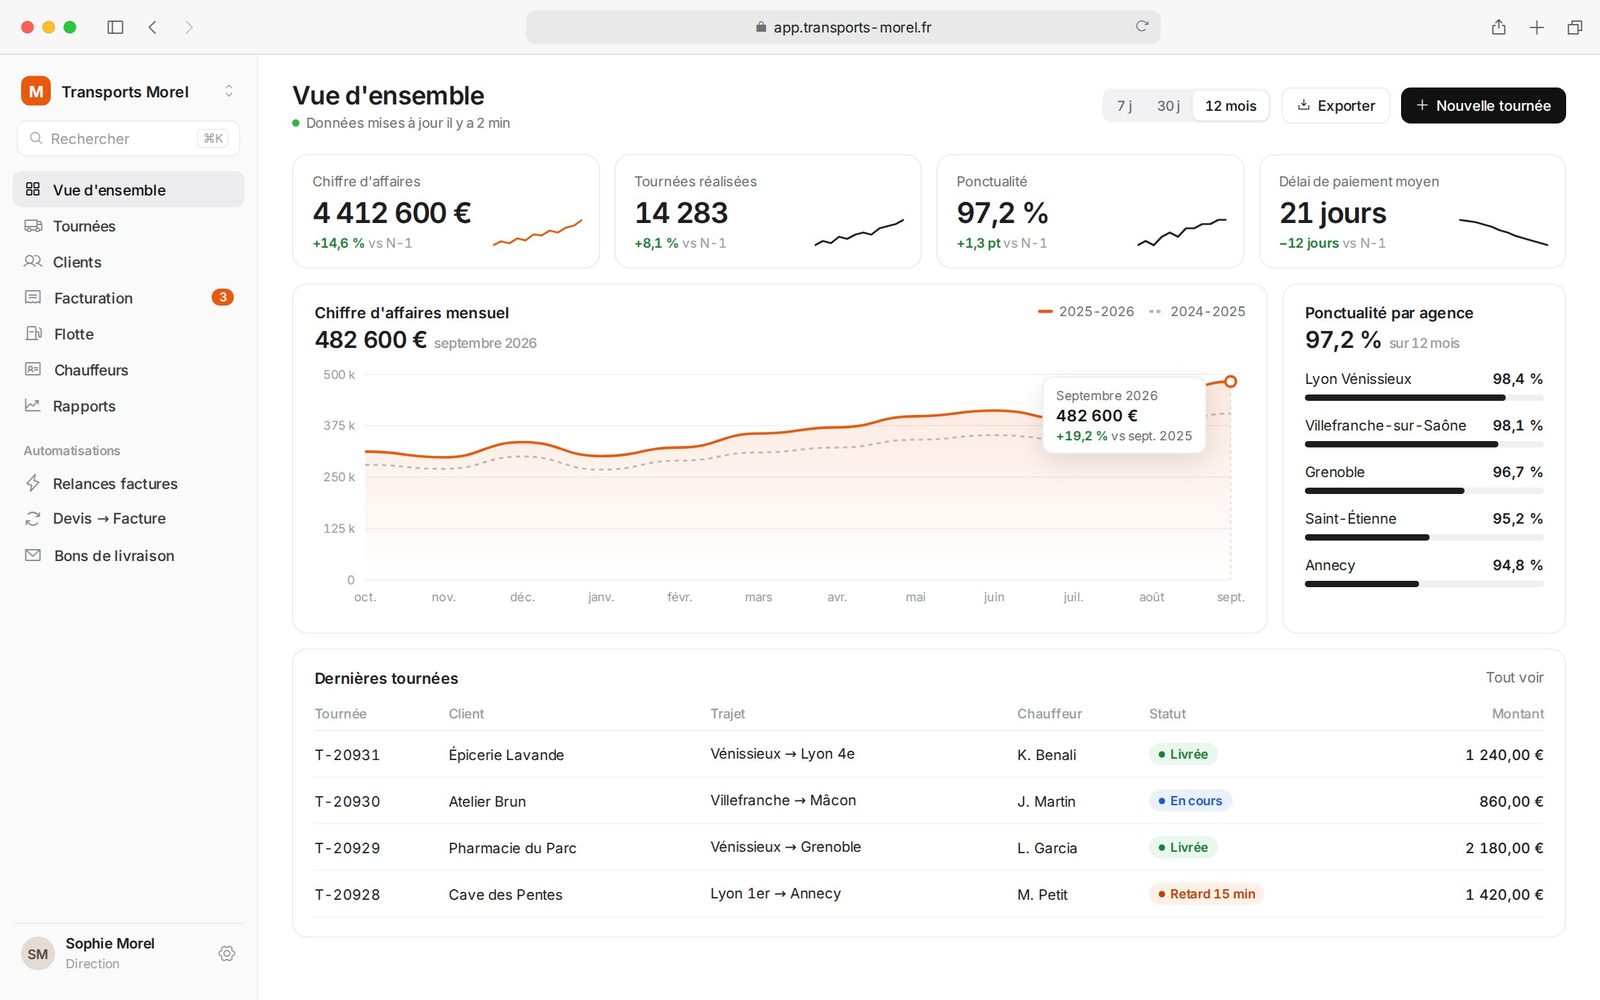Click the Annecy punctuality progress bar
Image resolution: width=1600 pixels, height=1000 pixels.
(x=1424, y=584)
